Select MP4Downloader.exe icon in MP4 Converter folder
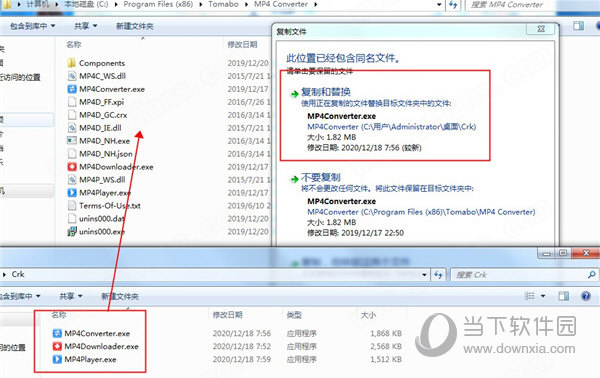600x378 pixels. (72, 167)
